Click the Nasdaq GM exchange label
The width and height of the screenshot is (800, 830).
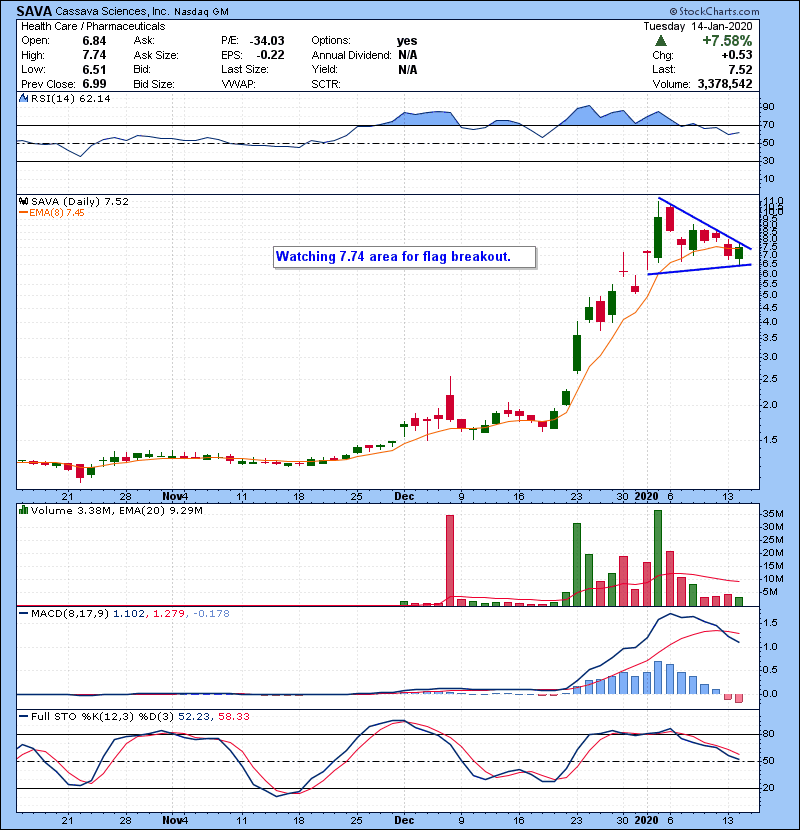[x=201, y=12]
